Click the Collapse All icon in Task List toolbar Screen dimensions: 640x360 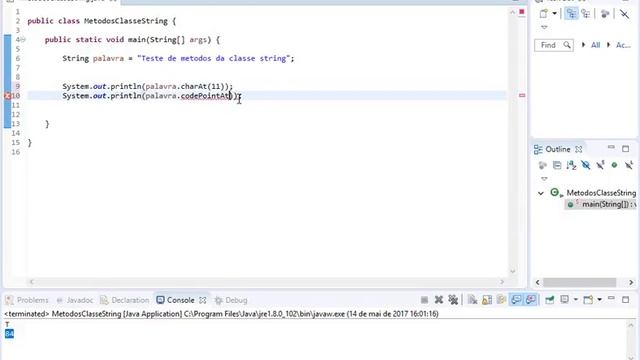624,13
